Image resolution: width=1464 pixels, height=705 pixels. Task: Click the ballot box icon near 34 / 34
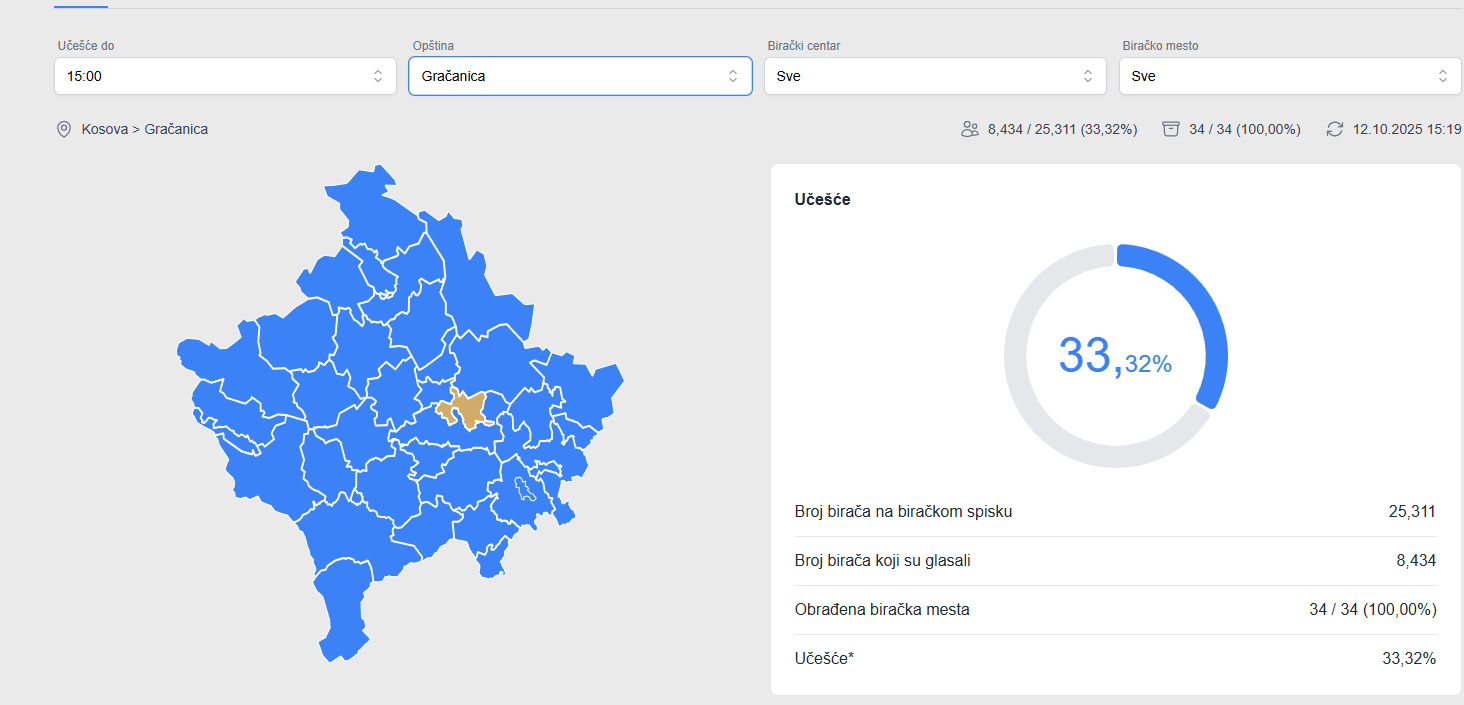(x=1171, y=129)
